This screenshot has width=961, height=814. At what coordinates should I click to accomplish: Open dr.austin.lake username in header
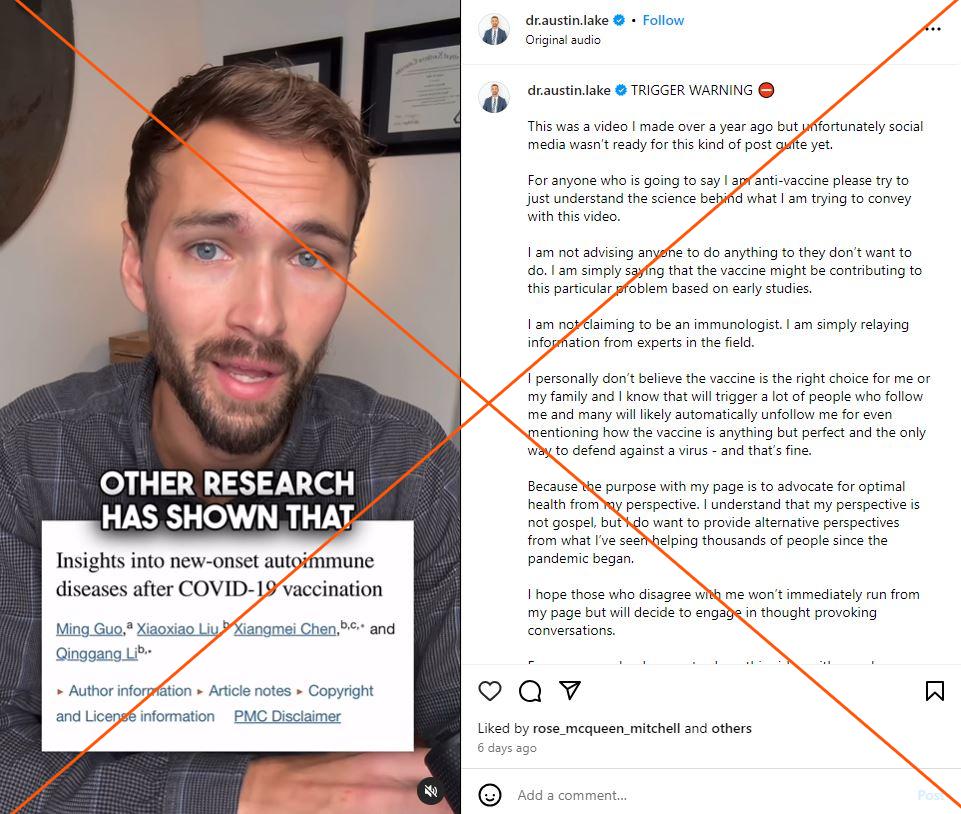point(566,20)
